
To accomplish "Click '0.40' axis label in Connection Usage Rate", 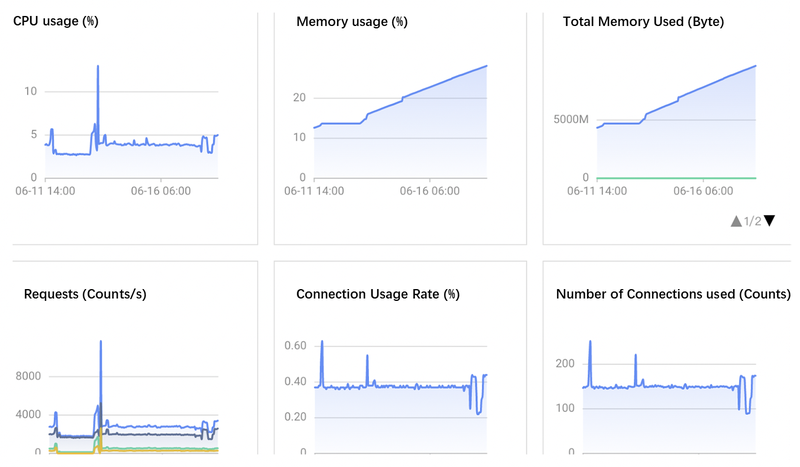I will click(x=295, y=382).
